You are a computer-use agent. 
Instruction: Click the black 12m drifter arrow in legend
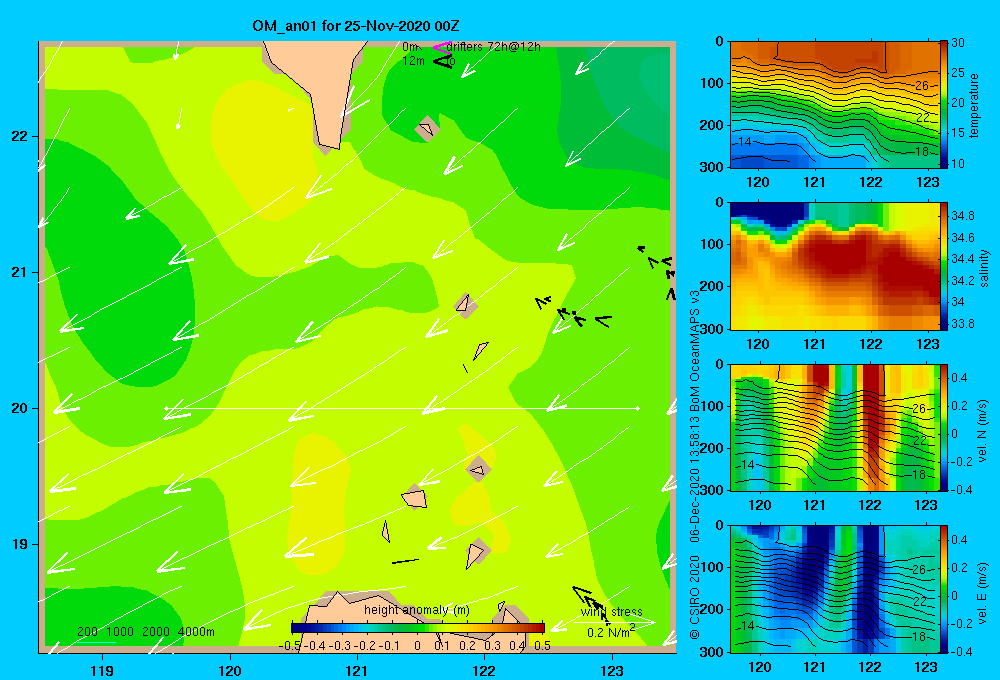[443, 61]
